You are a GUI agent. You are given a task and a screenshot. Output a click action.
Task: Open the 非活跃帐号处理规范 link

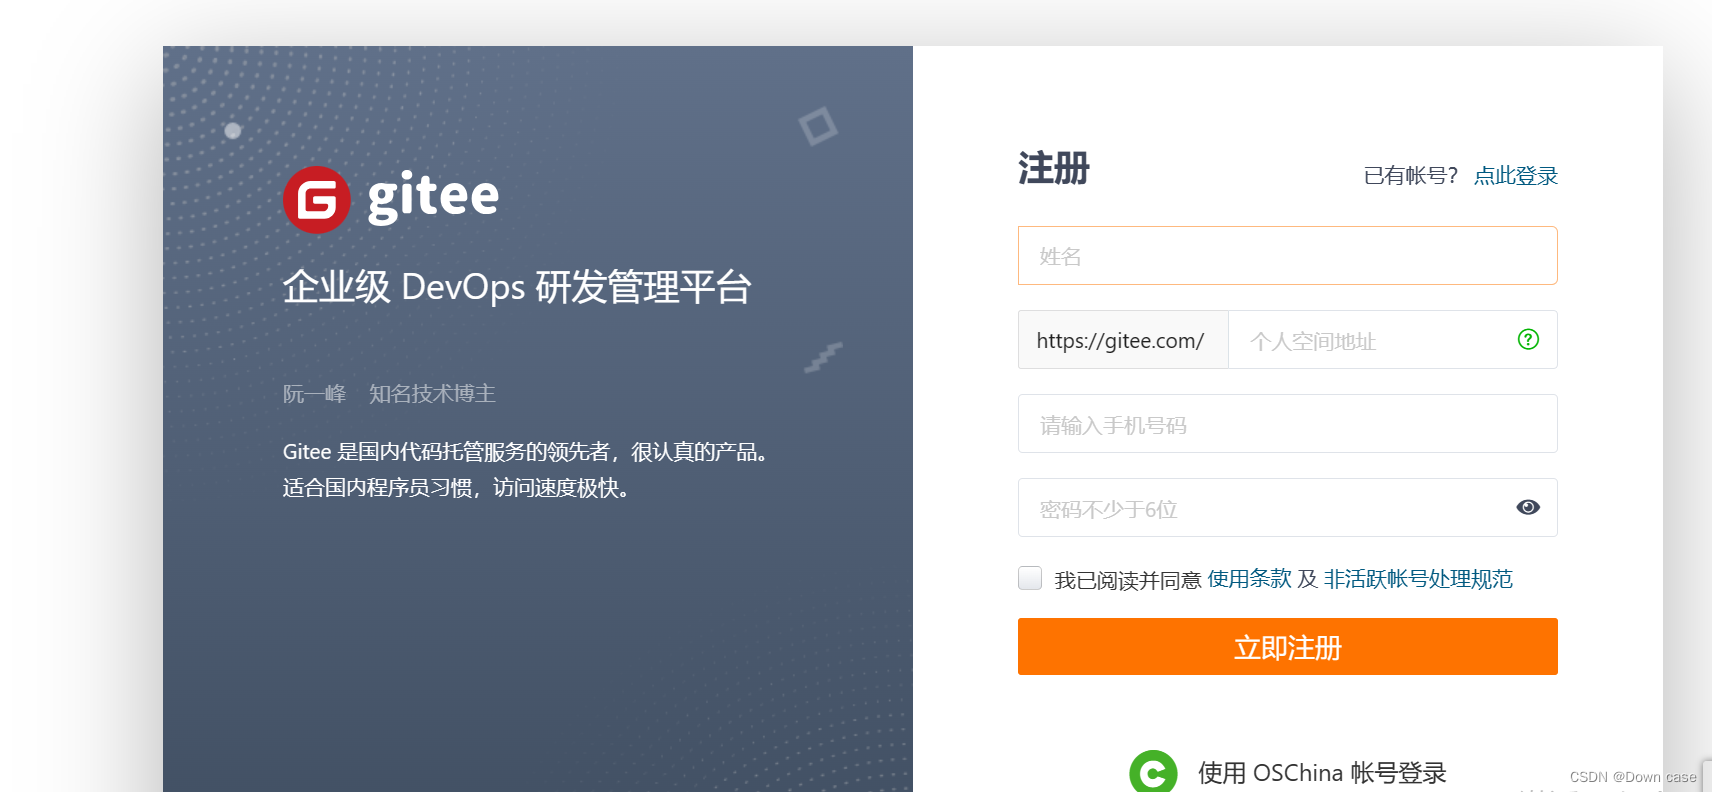(1418, 579)
